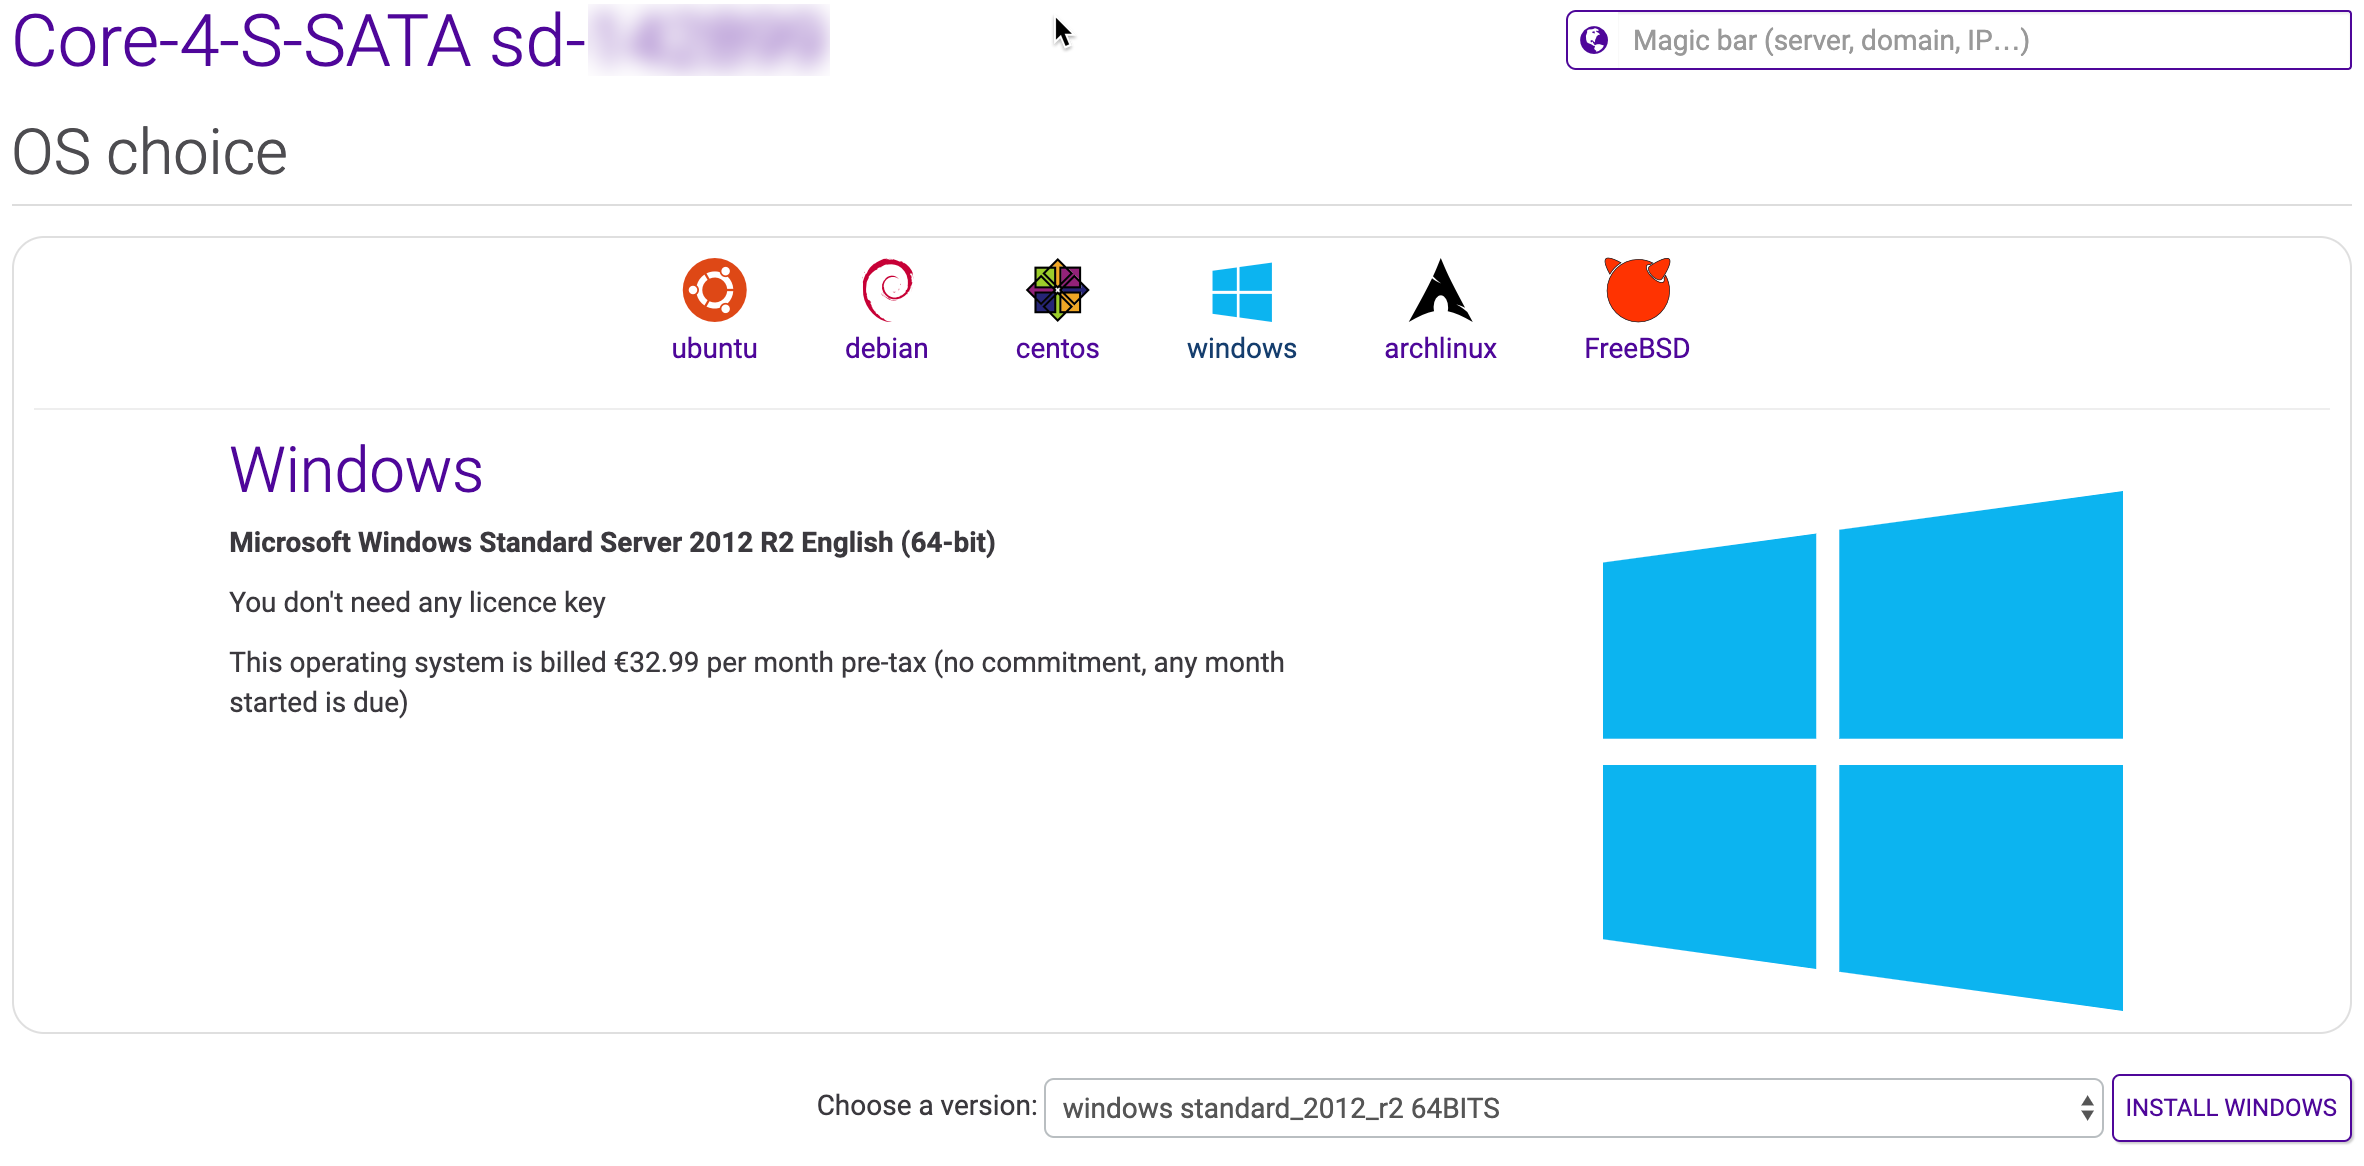Viewport: 2364px width, 1166px height.
Task: Choose the Windows logo icon in OS row
Action: [x=1241, y=291]
